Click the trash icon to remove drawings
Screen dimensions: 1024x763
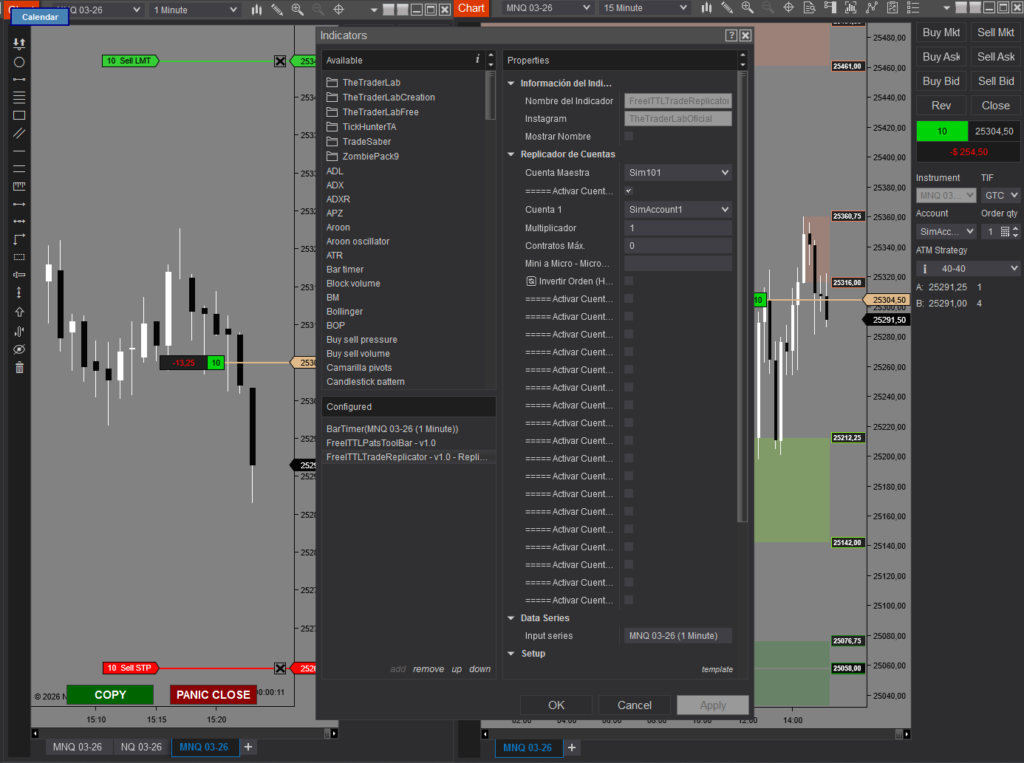tap(19, 367)
